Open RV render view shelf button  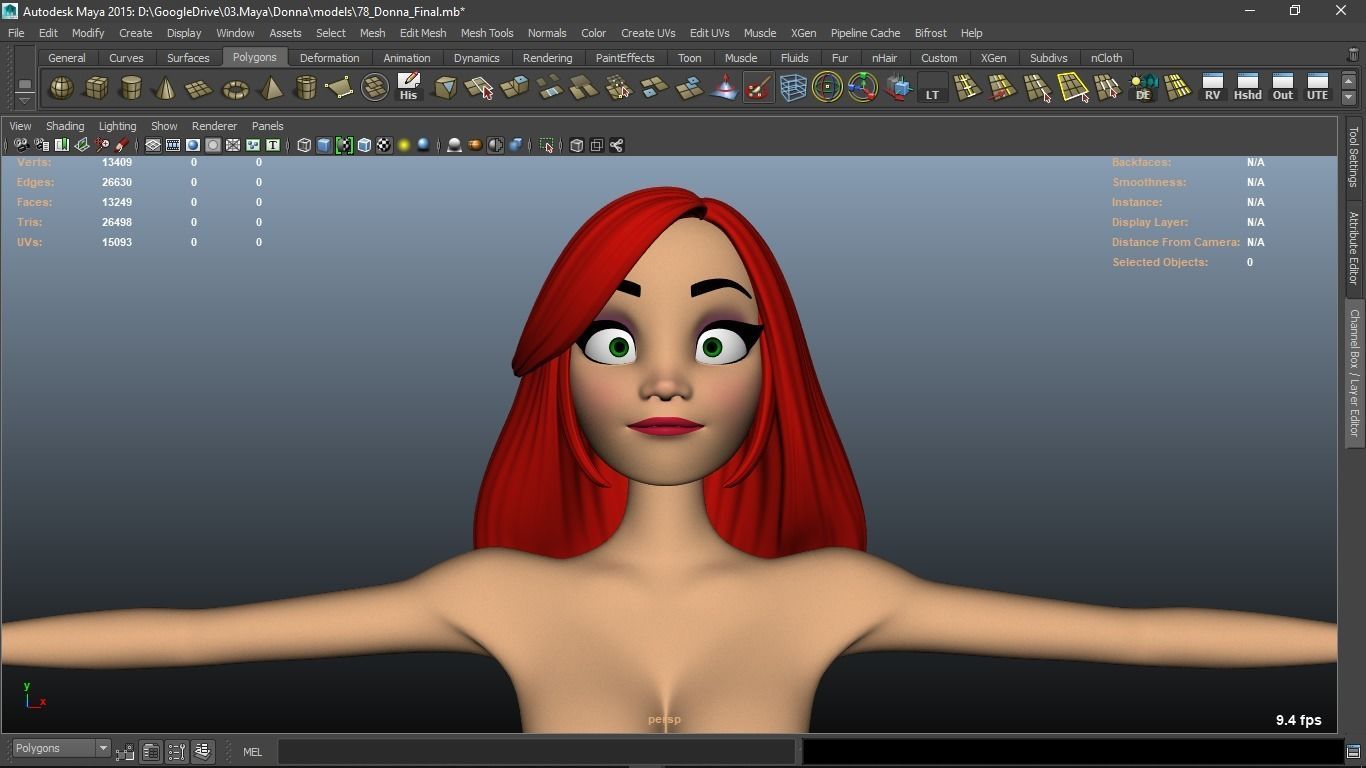tap(1212, 87)
